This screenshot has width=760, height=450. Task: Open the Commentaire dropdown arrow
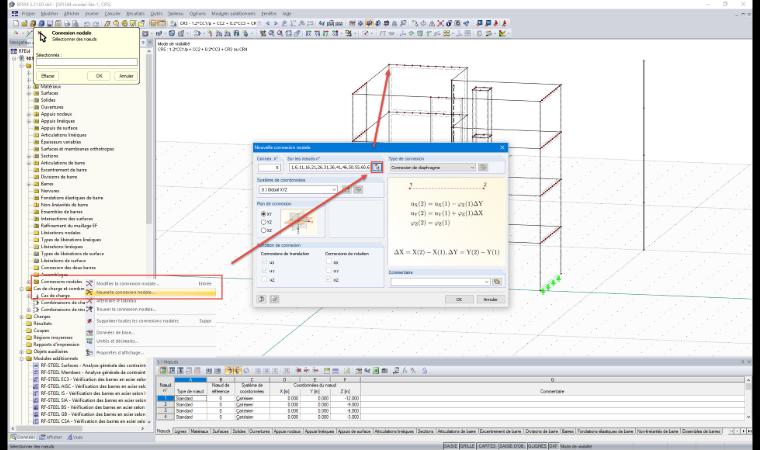(x=487, y=282)
